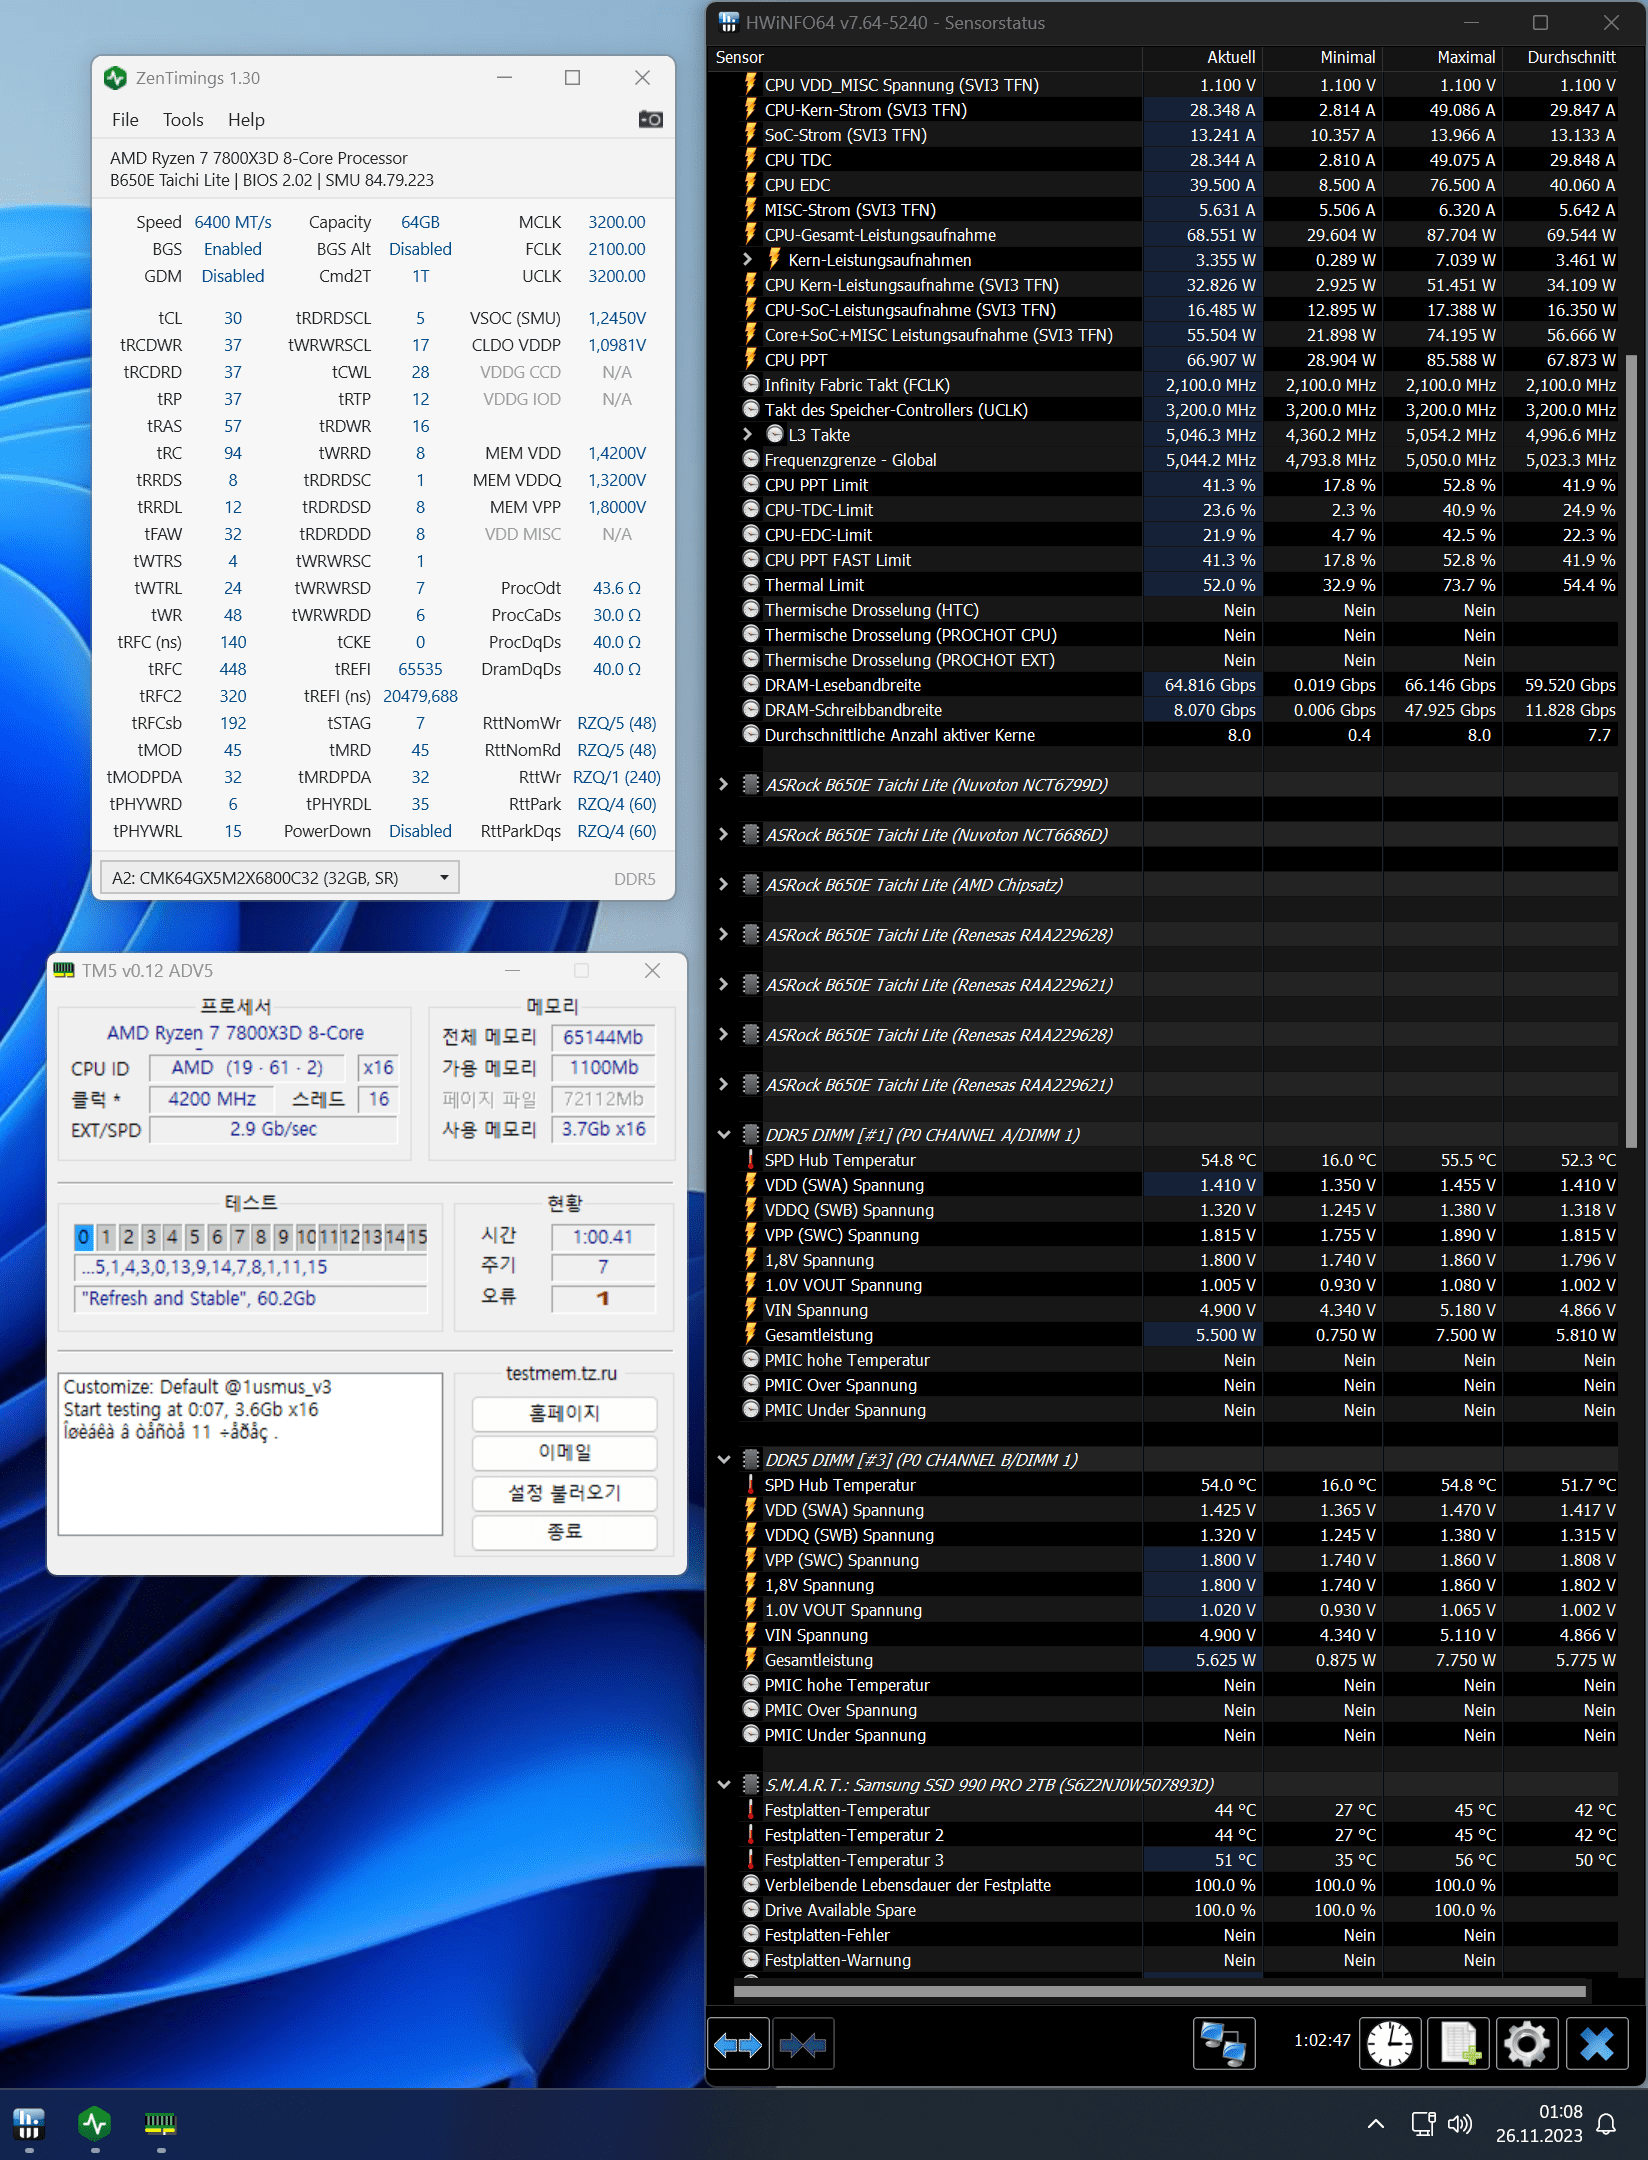Click the 1:00.41 time field in TM5
The image size is (1648, 2160).
pos(603,1237)
